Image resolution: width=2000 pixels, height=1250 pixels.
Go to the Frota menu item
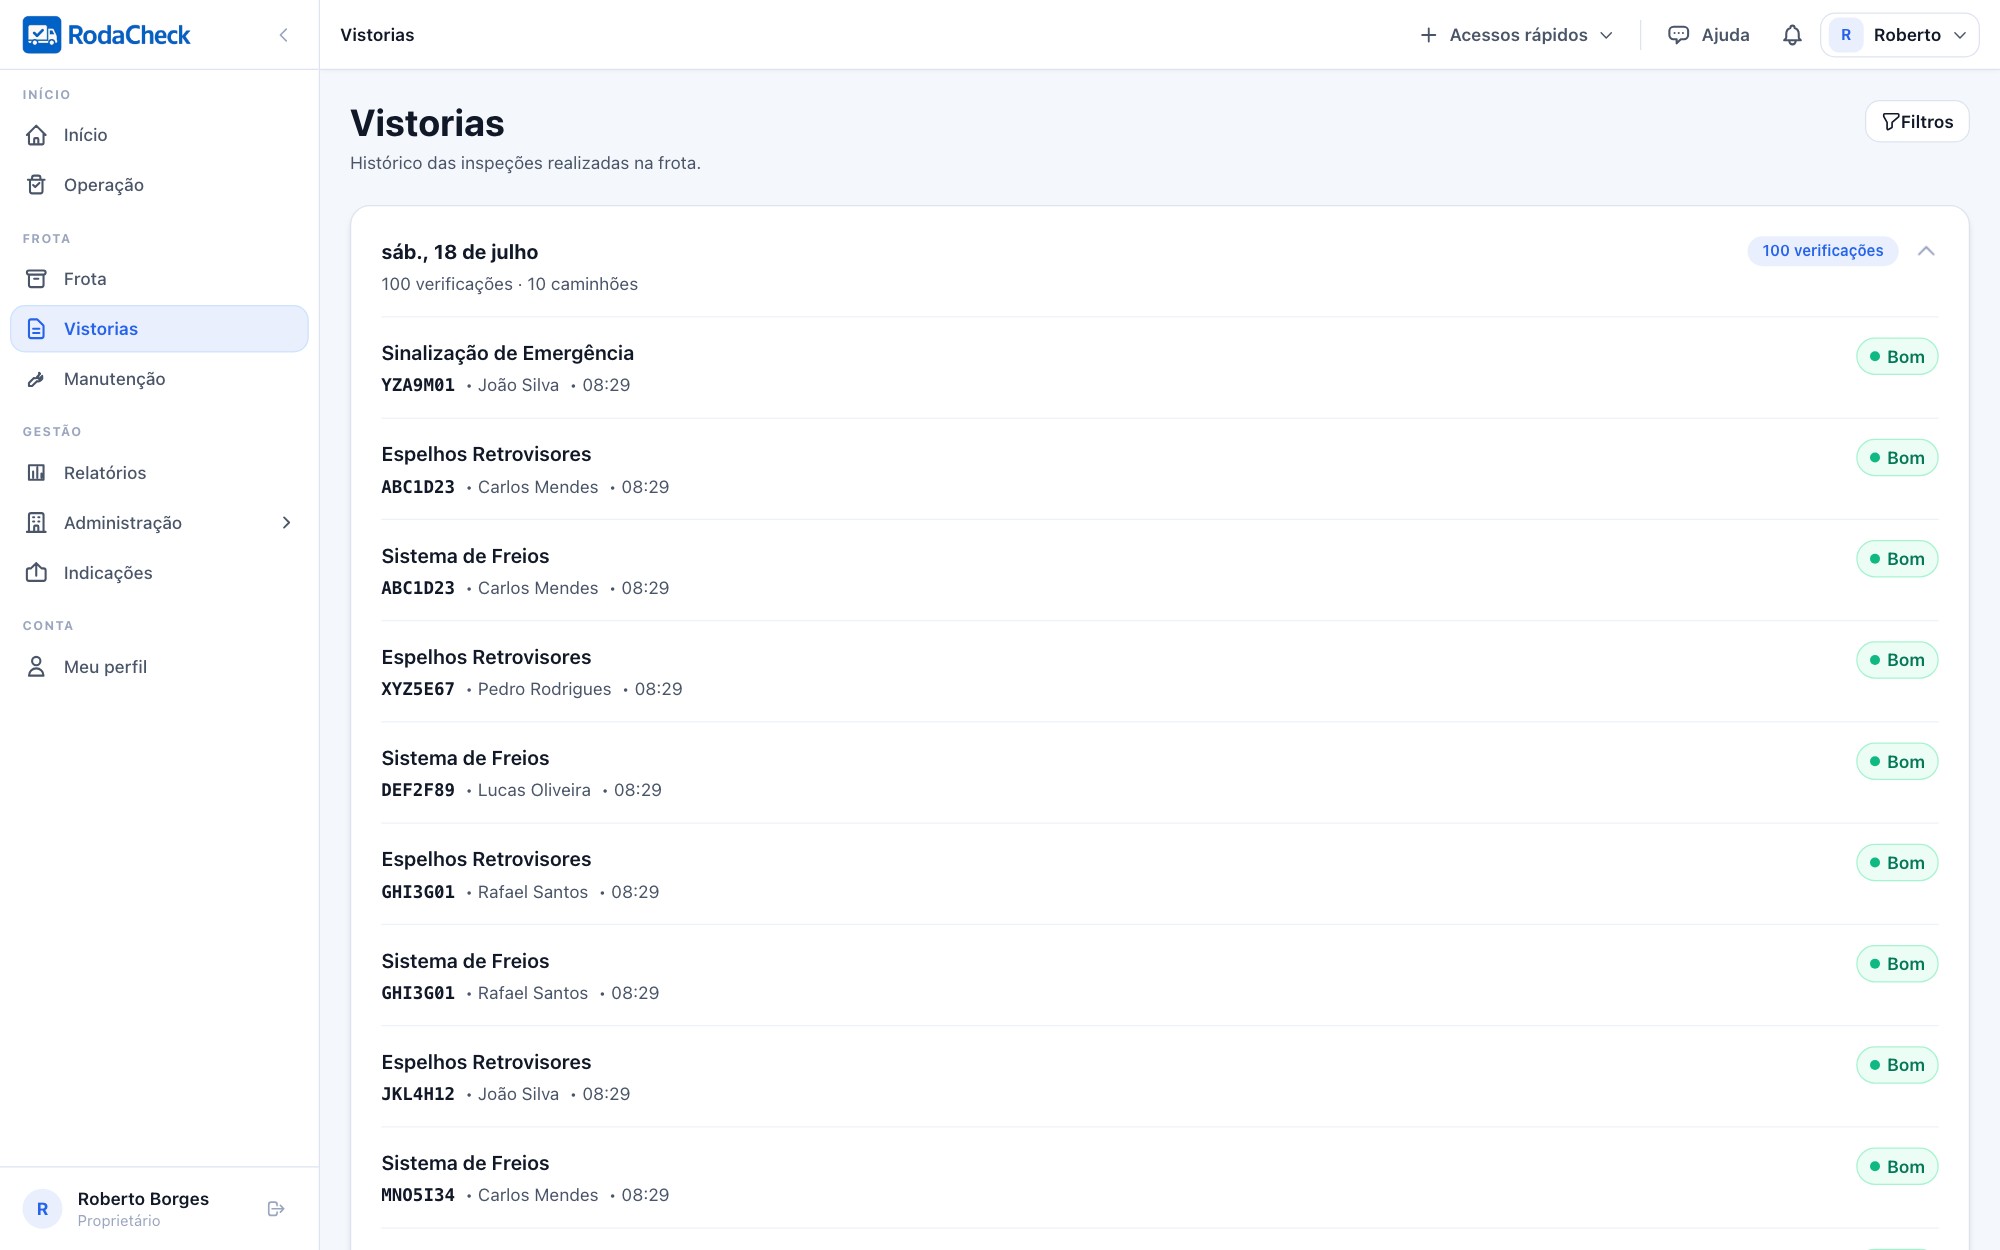pos(160,279)
